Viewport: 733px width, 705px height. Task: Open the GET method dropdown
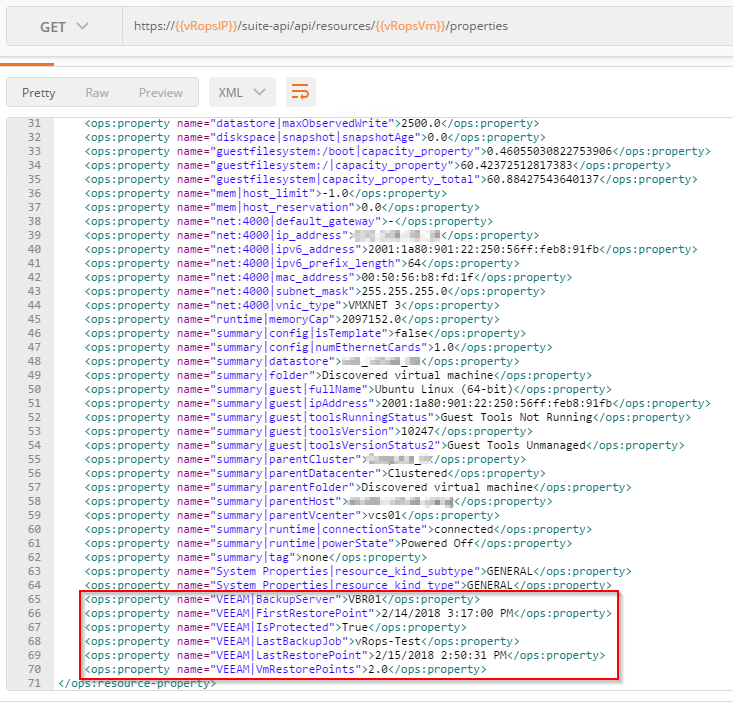pyautogui.click(x=63, y=26)
